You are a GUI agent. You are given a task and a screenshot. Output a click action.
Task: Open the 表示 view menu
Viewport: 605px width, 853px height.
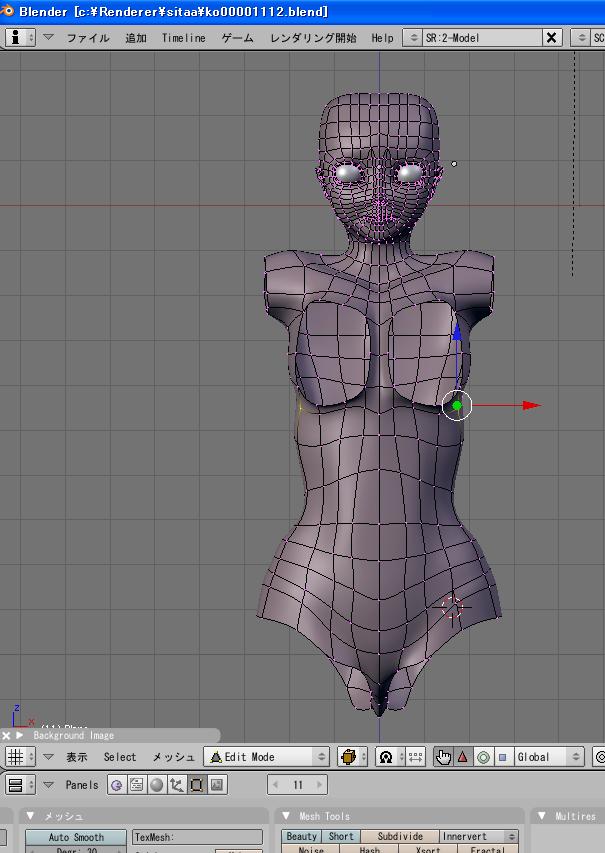point(77,757)
